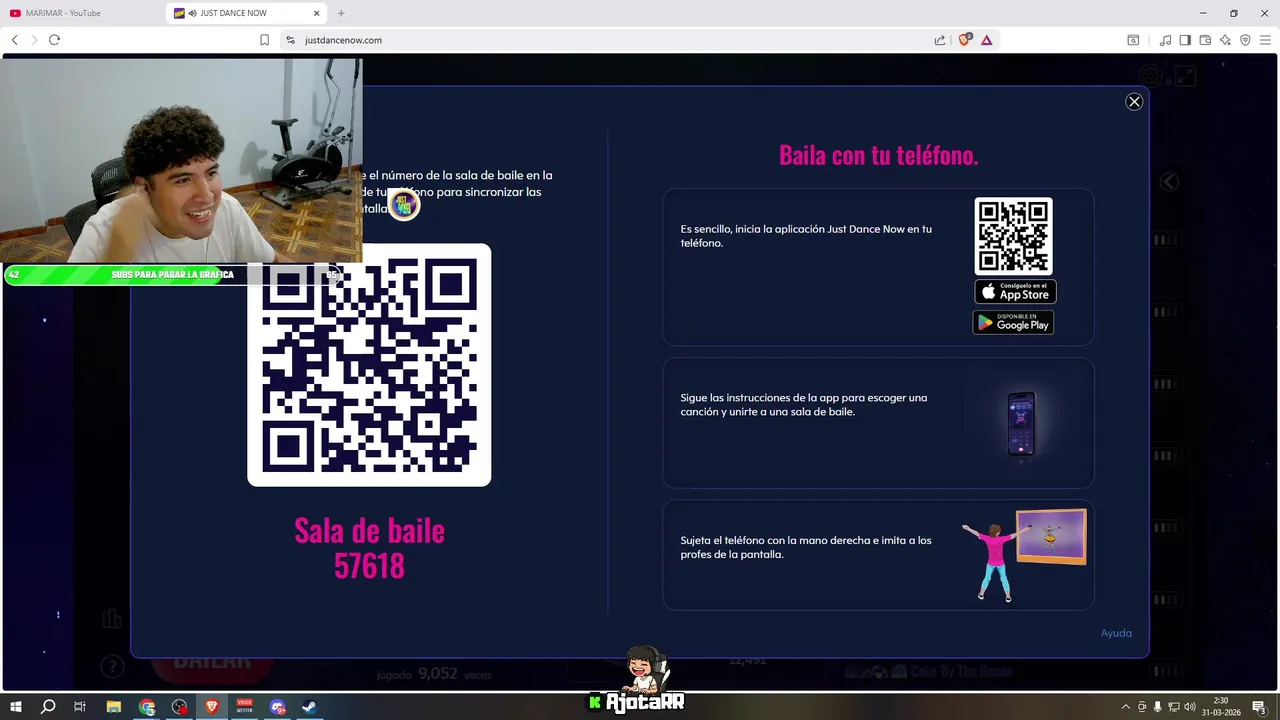
Task: Show hidden system tray icons
Action: click(x=1126, y=707)
